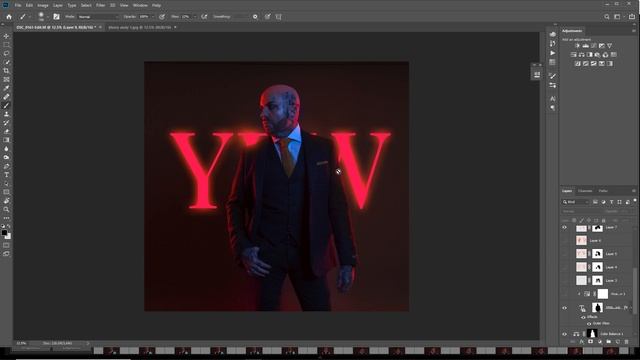The image size is (640, 360).
Task: Select the Zoom tool
Action: click(x=6, y=209)
